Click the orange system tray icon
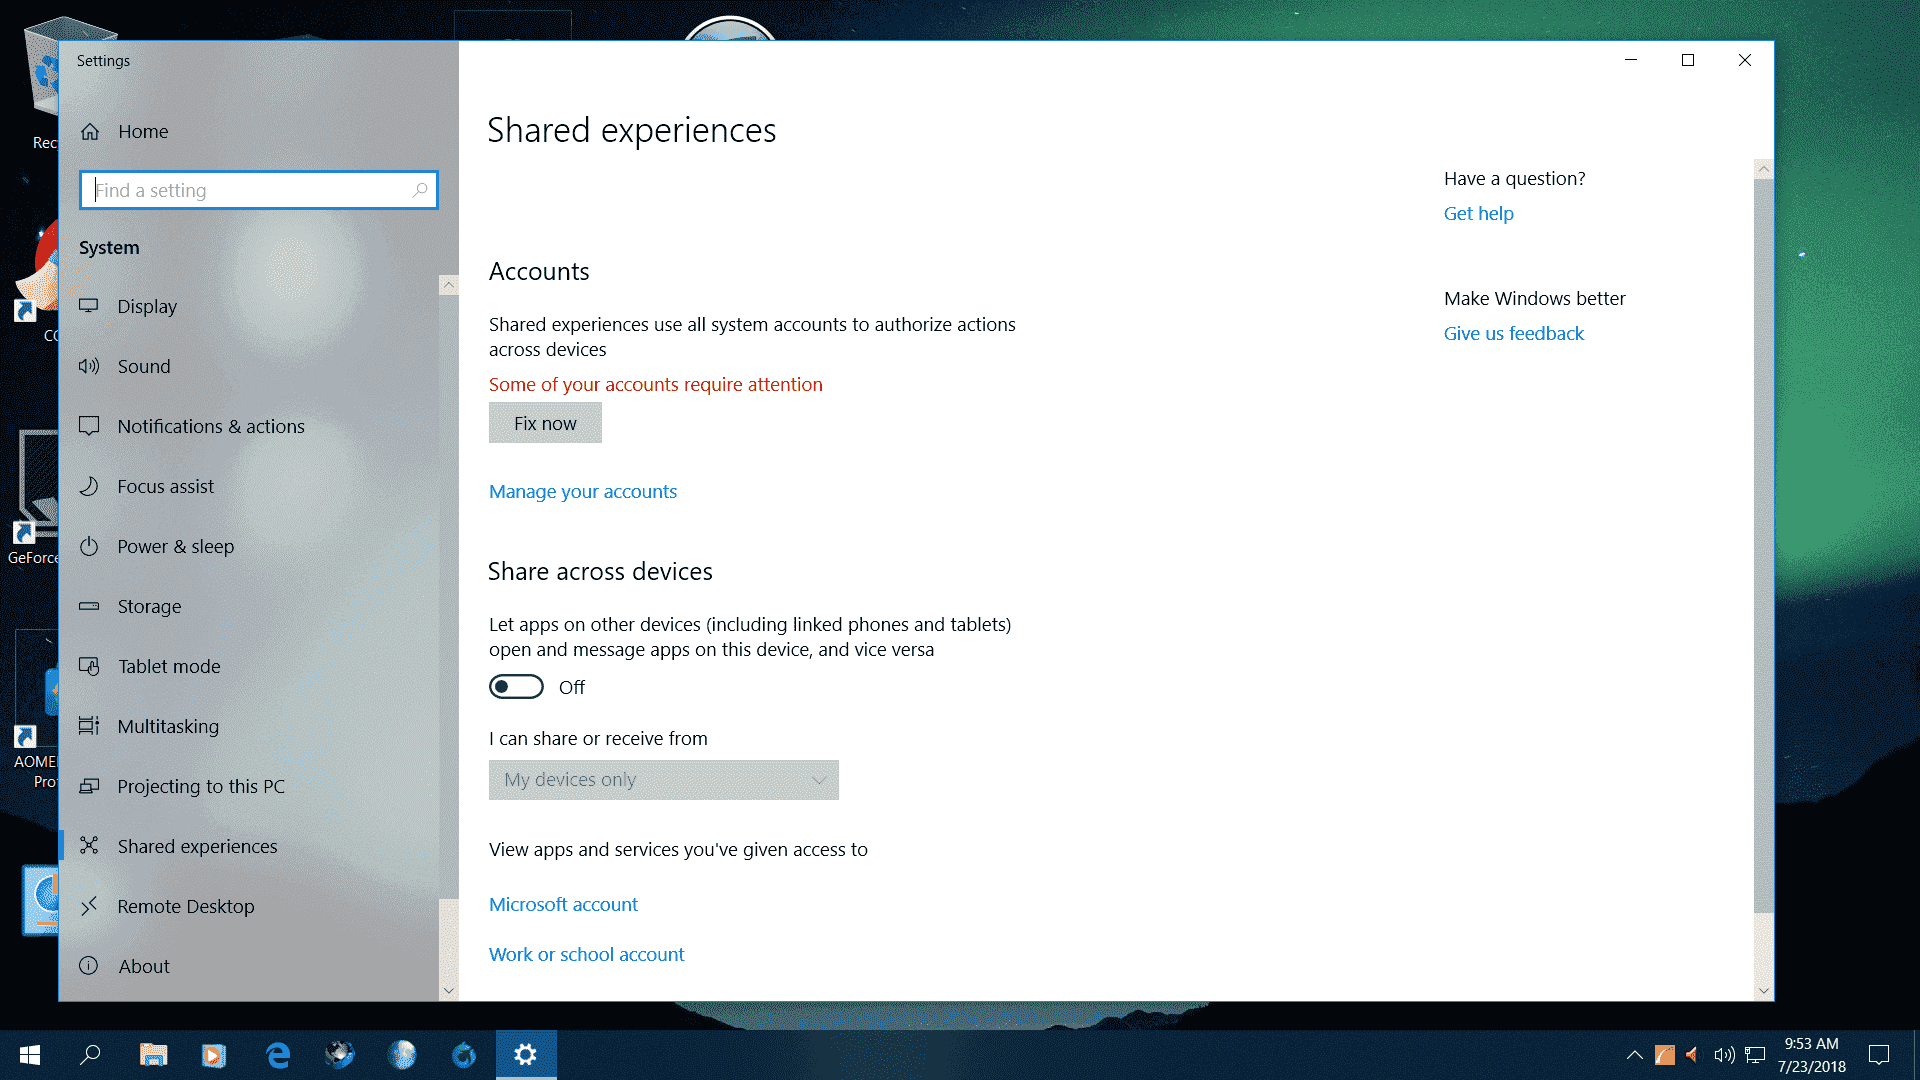The image size is (1920, 1080). (1665, 1055)
